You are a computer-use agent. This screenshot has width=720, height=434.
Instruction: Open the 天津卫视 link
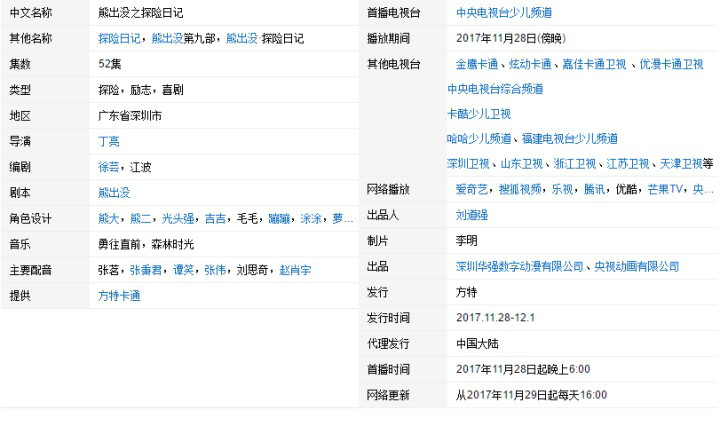[x=681, y=164]
